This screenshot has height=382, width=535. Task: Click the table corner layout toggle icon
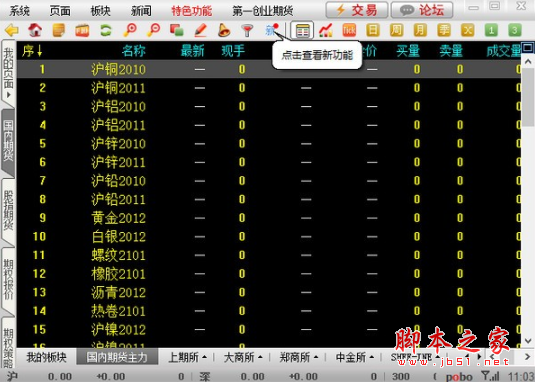(x=527, y=47)
